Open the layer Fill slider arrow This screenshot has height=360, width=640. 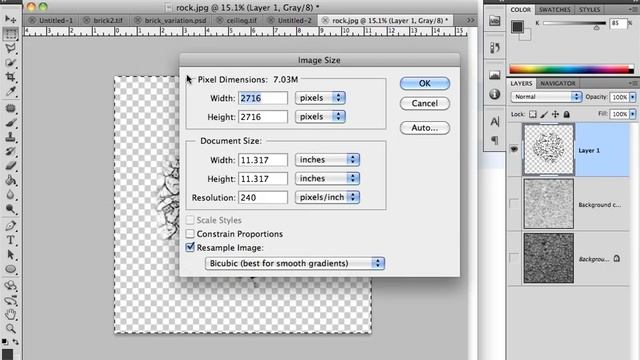tap(632, 114)
